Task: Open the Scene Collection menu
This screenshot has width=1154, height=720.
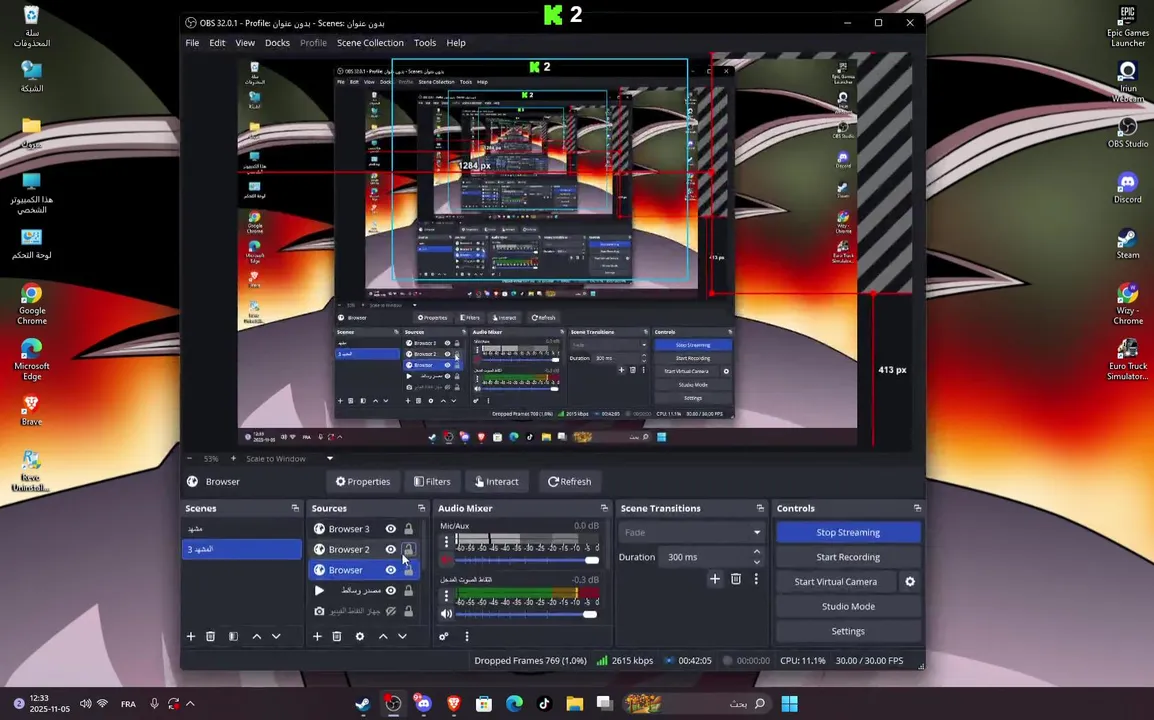Action: [370, 43]
